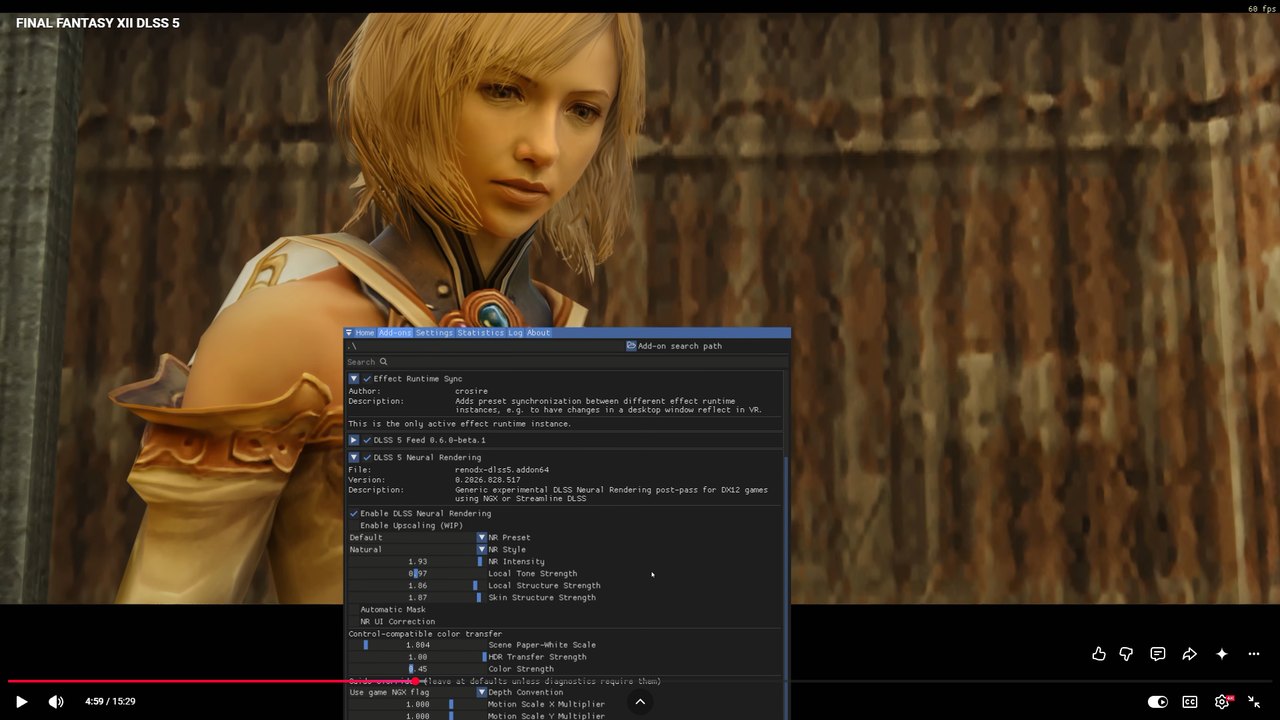This screenshot has height=720, width=1280.
Task: Click the circular up-chevron button
Action: pos(640,702)
